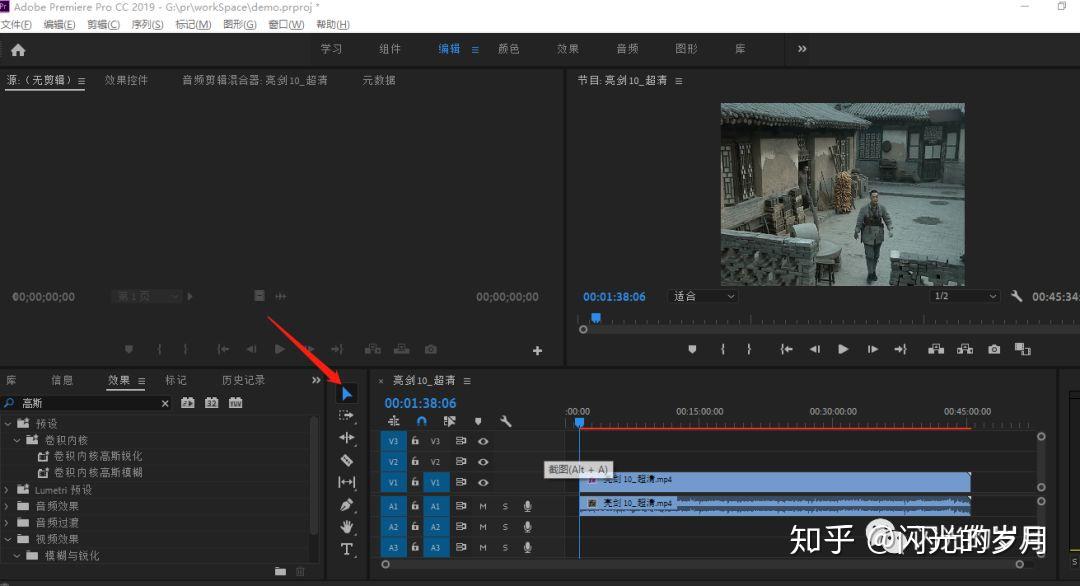Collapse the 预设 folder
The height and width of the screenshot is (586, 1080).
click(x=8, y=423)
